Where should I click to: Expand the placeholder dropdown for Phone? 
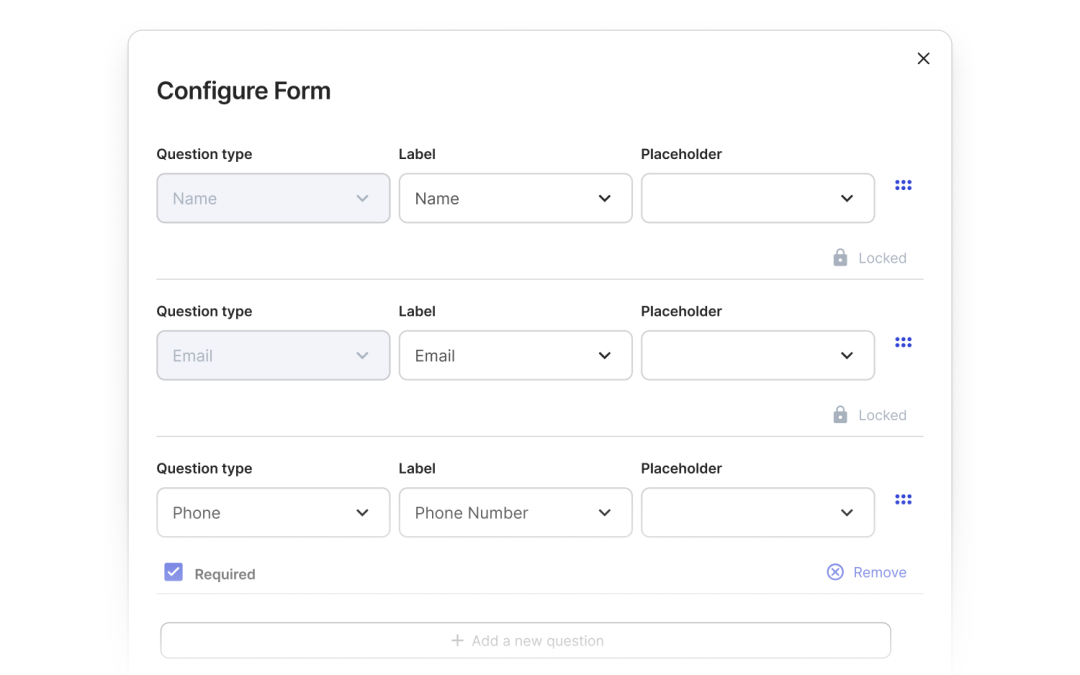click(757, 512)
